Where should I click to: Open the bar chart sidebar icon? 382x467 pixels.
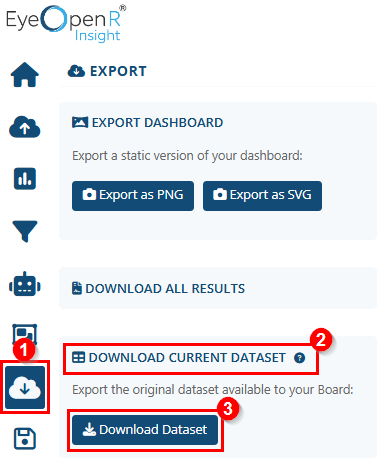[25, 179]
